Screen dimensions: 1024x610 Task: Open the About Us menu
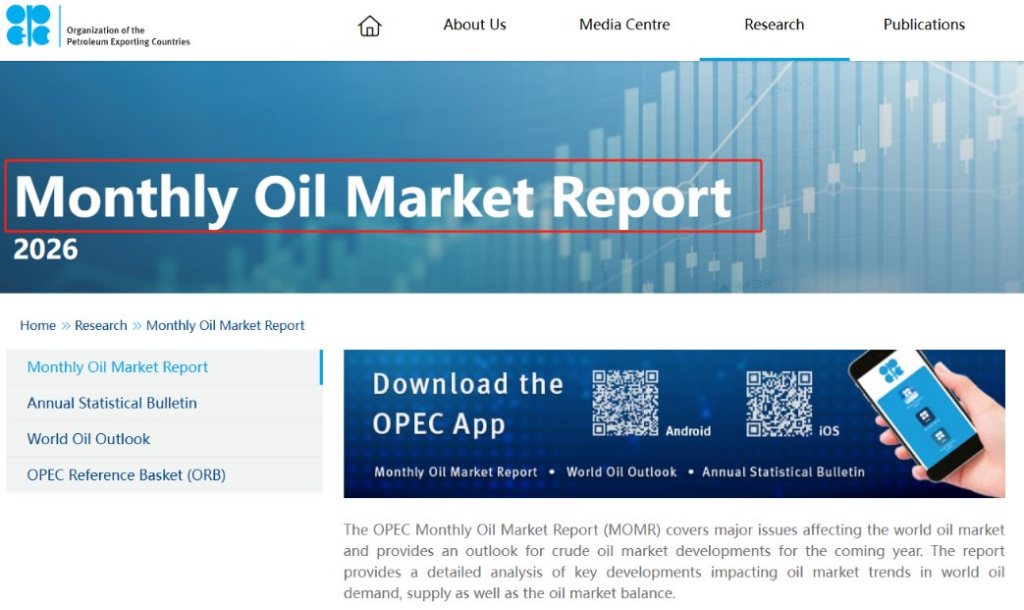pyautogui.click(x=475, y=25)
